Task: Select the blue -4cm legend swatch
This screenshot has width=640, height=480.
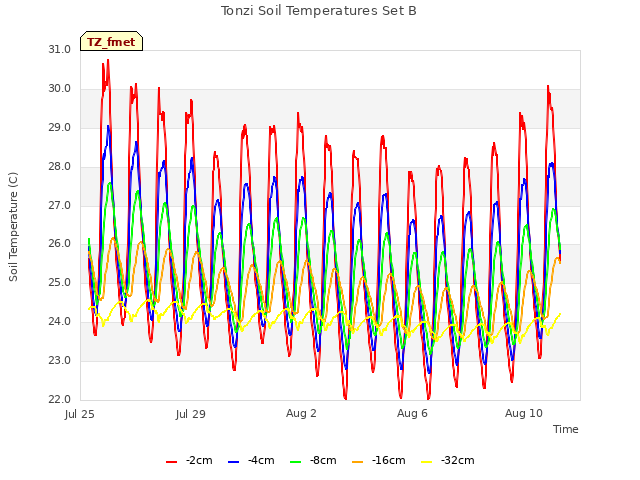Action: pyautogui.click(x=233, y=462)
